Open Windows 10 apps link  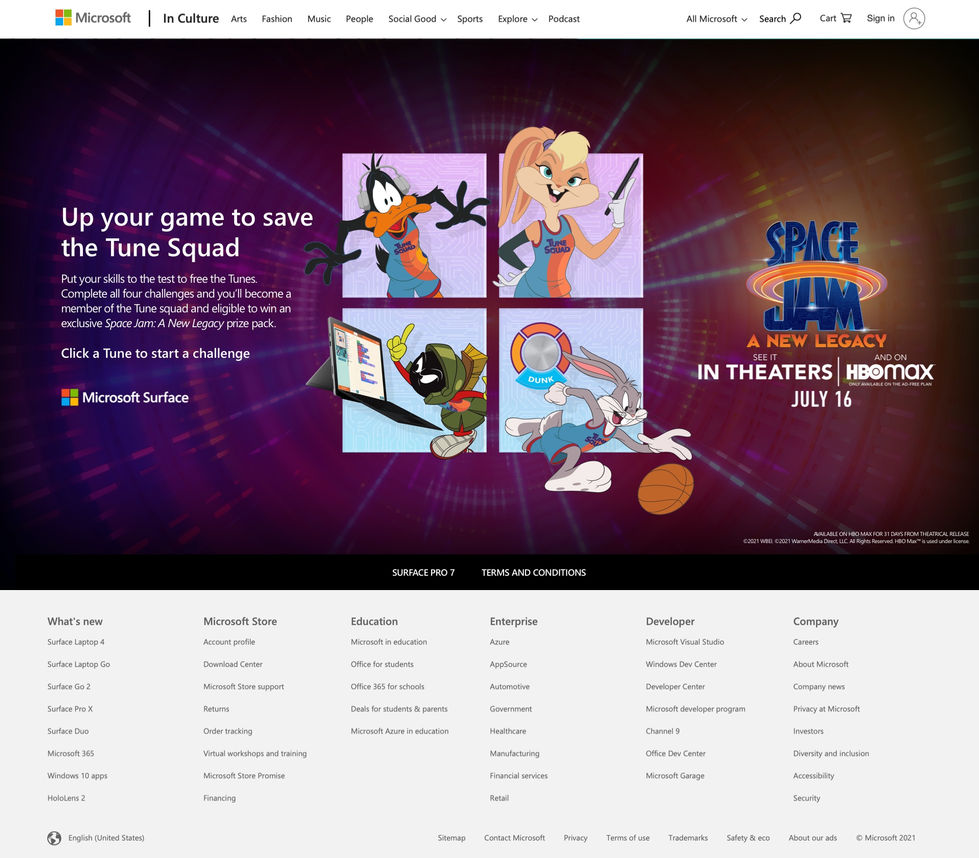point(77,776)
